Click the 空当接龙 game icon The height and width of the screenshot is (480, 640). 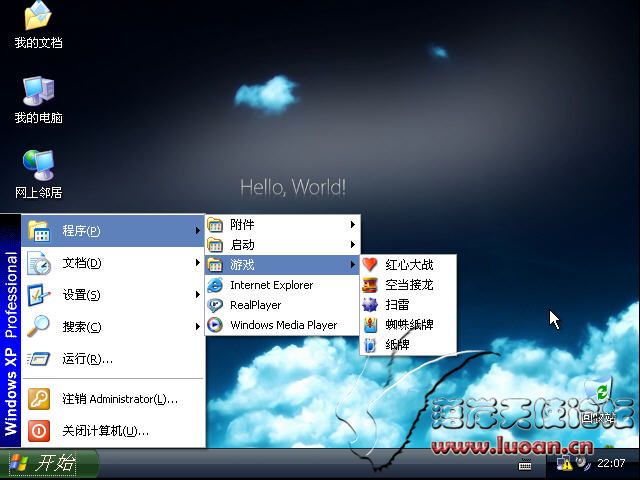370,285
